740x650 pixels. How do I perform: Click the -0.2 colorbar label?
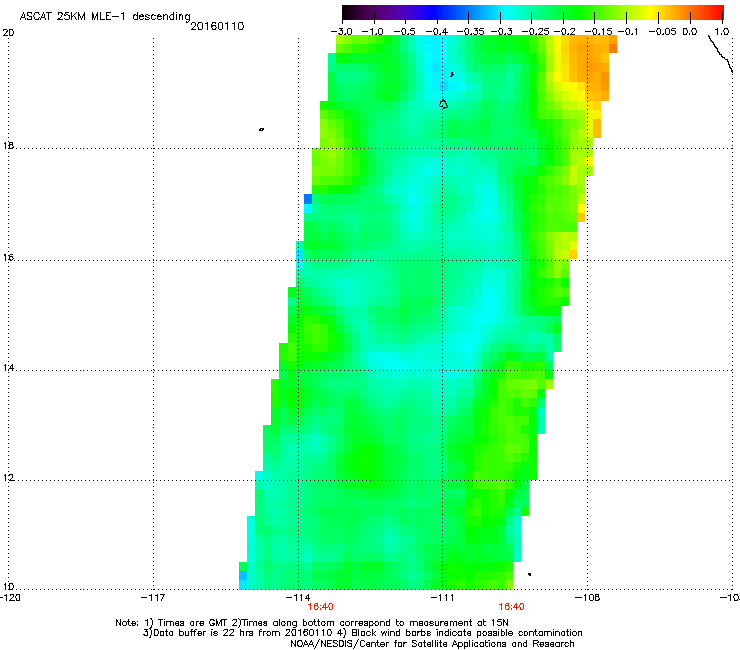[565, 31]
